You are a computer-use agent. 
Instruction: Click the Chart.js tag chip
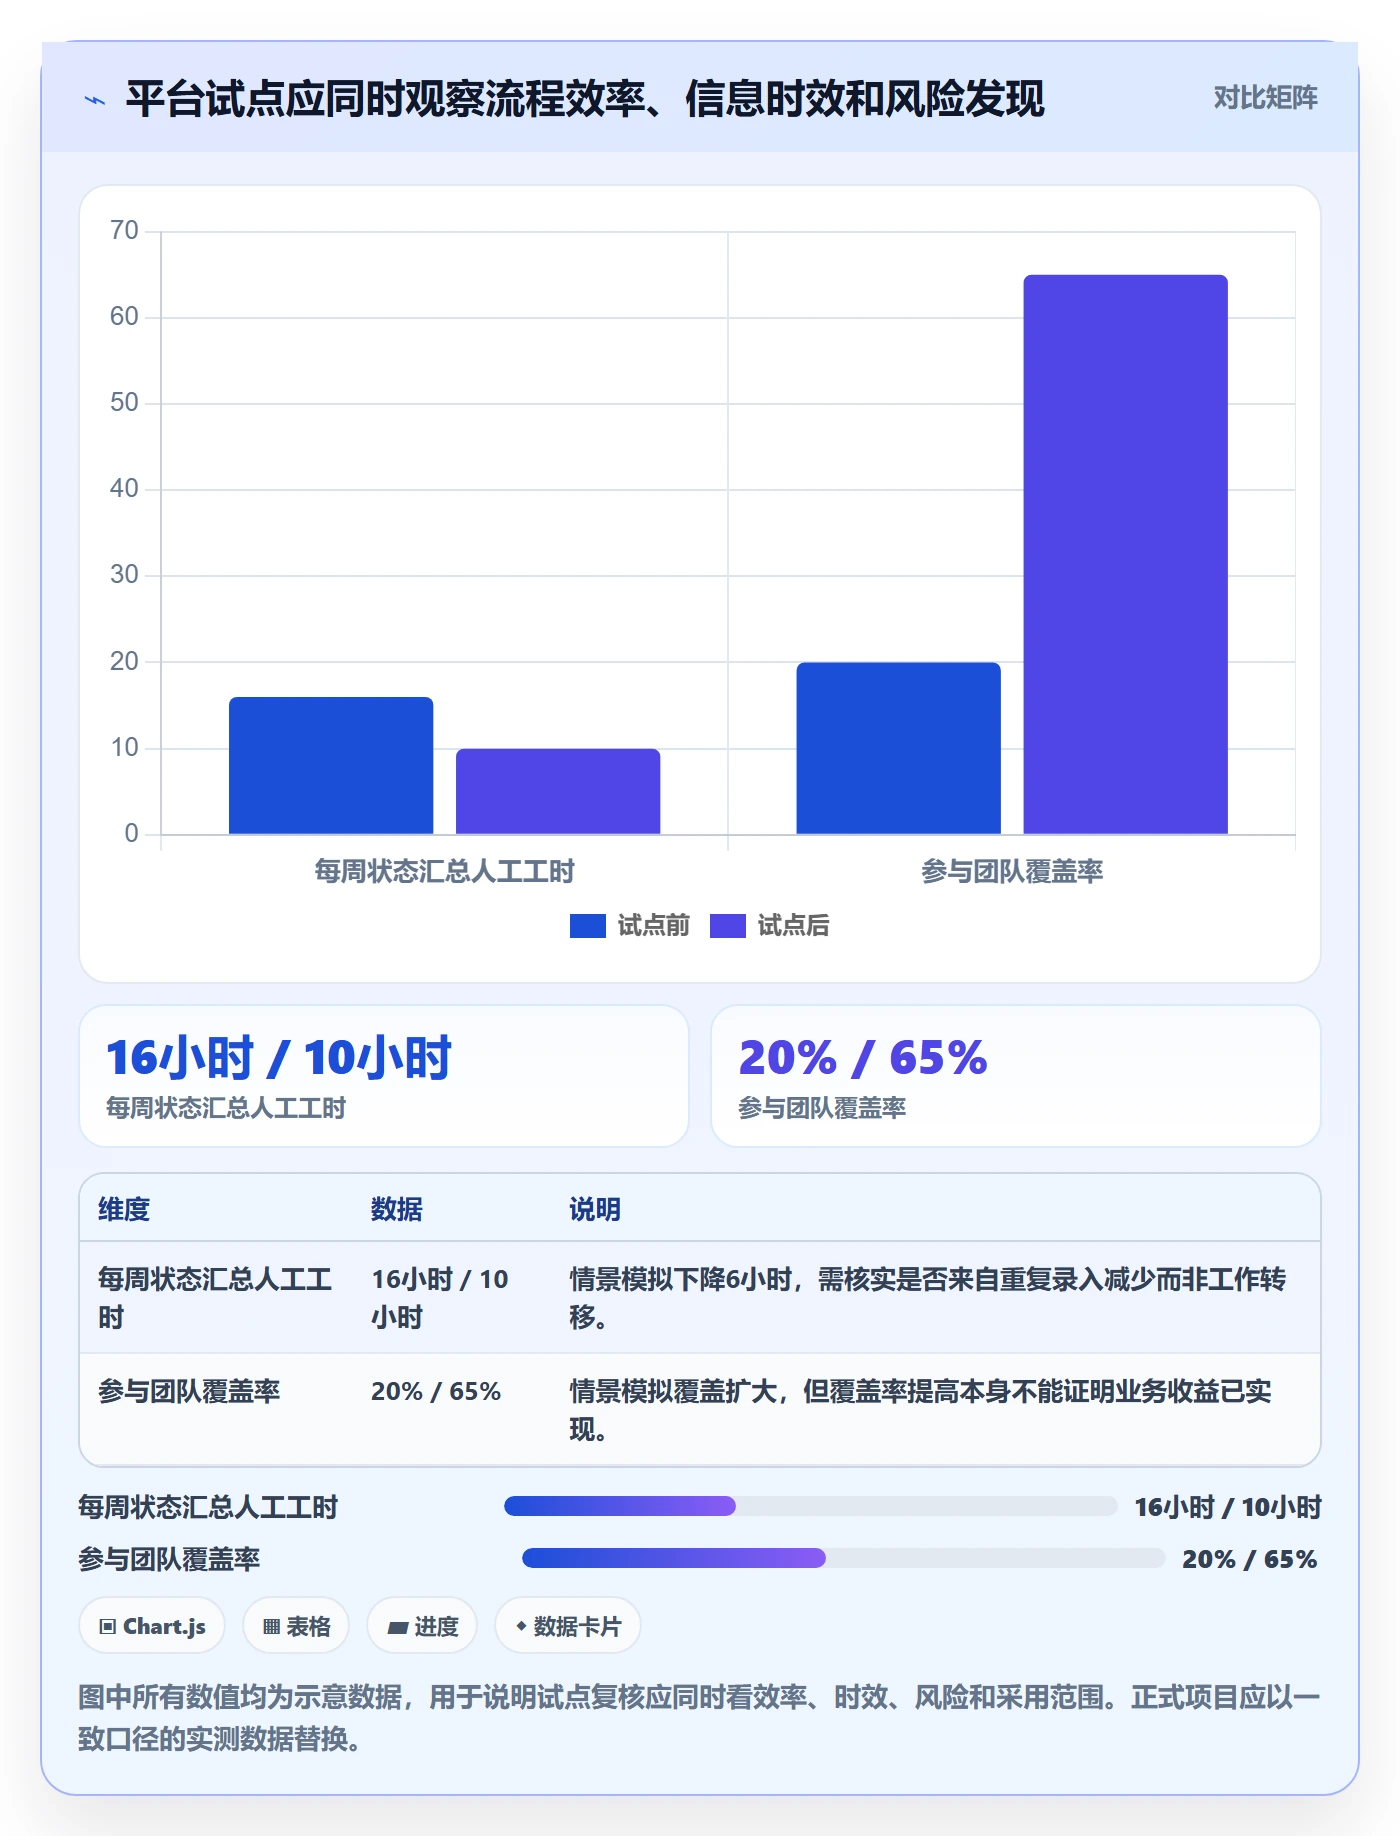tap(152, 1626)
